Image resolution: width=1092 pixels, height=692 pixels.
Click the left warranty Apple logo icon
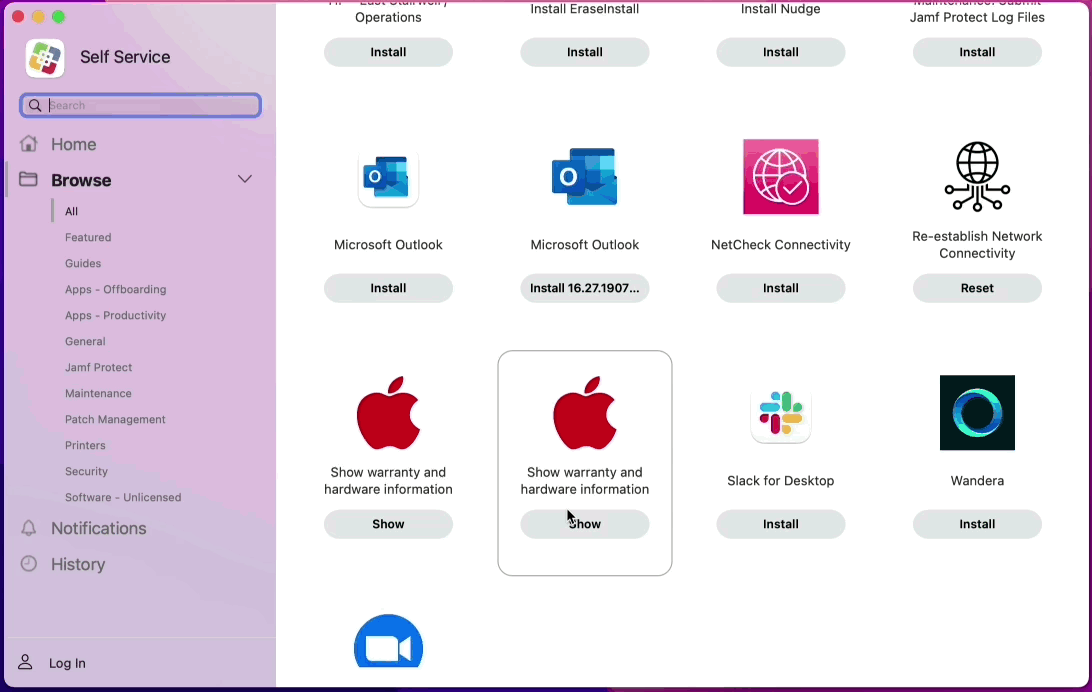(388, 413)
